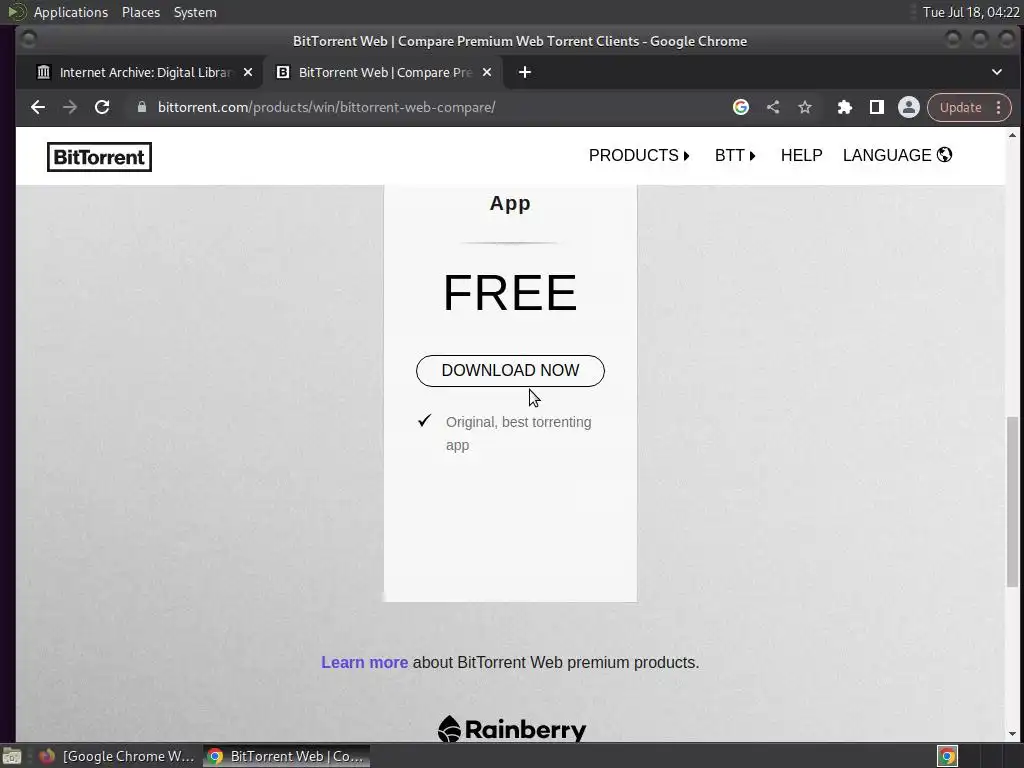The width and height of the screenshot is (1024, 768).
Task: Click the Chrome icon in system tray
Action: click(947, 756)
